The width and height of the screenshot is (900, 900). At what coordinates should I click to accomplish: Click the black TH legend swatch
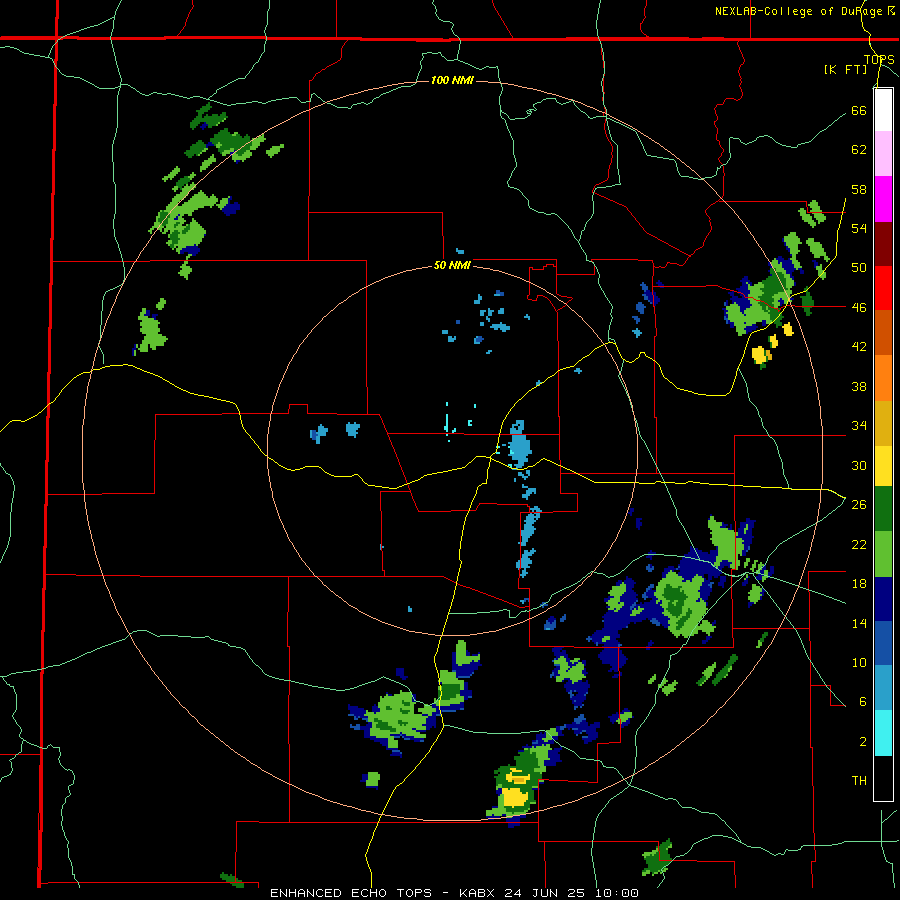click(883, 778)
